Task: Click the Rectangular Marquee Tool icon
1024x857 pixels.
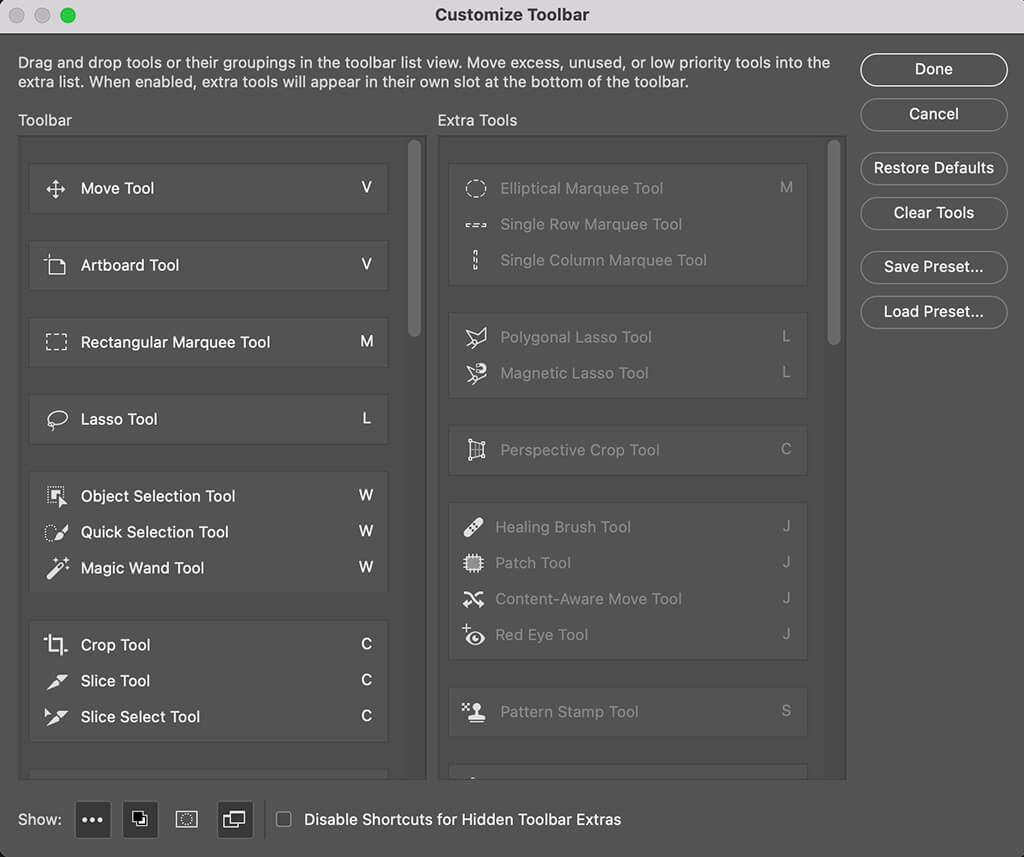Action: point(56,342)
